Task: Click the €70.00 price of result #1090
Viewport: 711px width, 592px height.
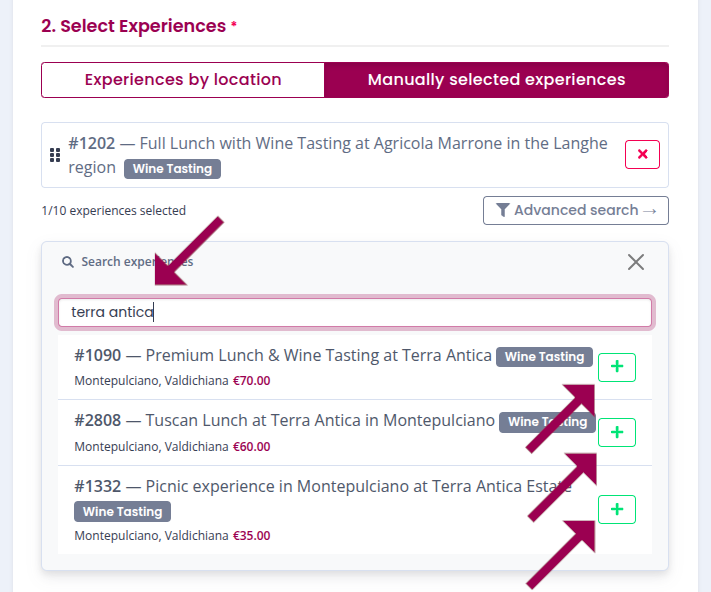Action: point(251,380)
